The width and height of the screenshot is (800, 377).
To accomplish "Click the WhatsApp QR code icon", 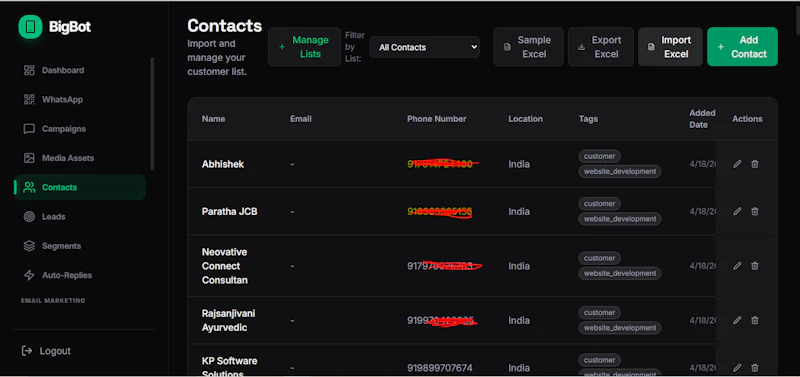I will (29, 99).
